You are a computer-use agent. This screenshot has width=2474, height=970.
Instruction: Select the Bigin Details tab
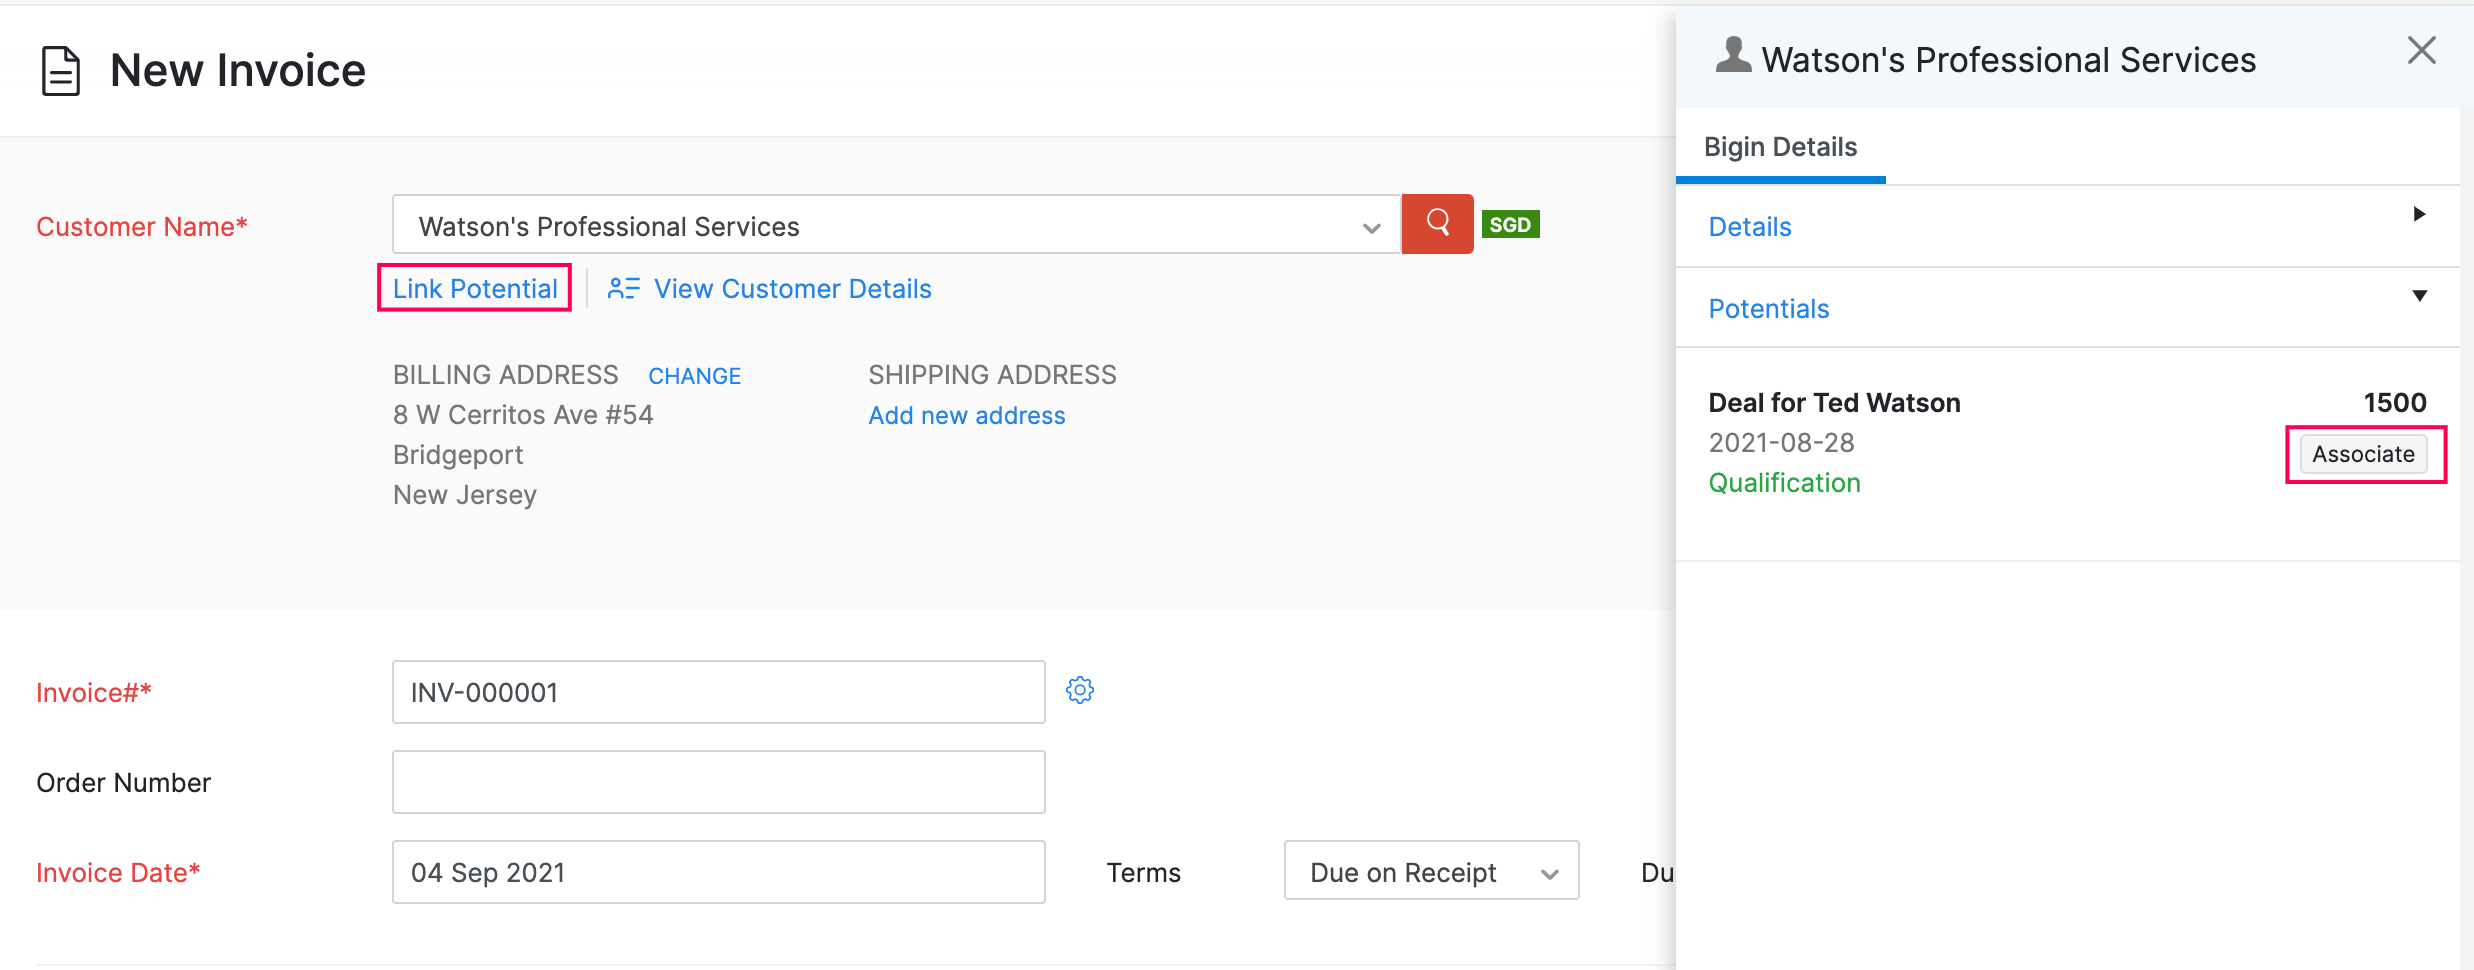click(x=1780, y=147)
